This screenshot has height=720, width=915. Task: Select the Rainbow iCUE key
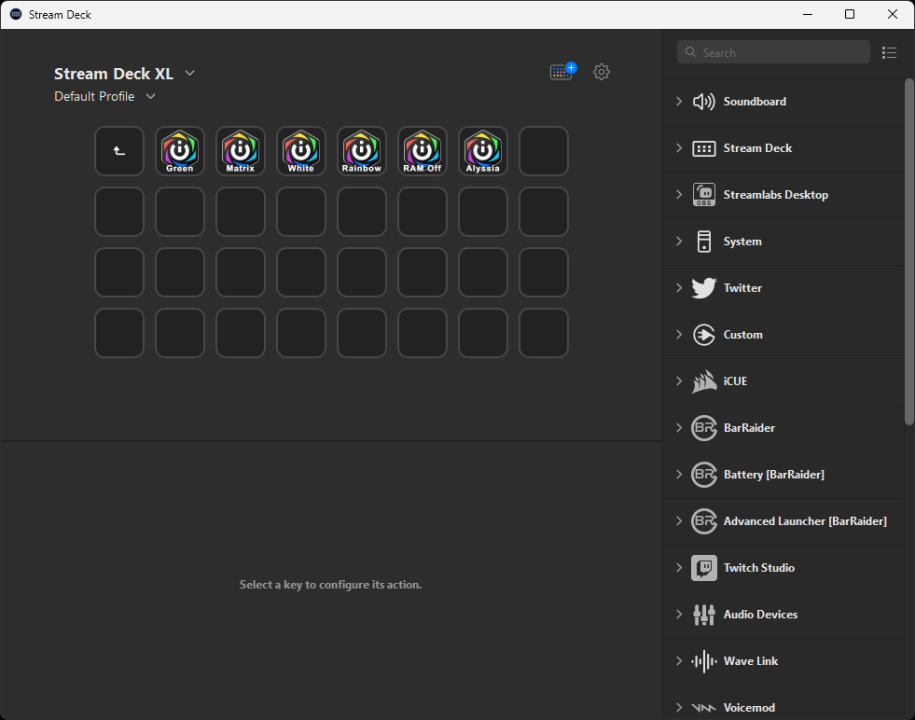tap(361, 151)
